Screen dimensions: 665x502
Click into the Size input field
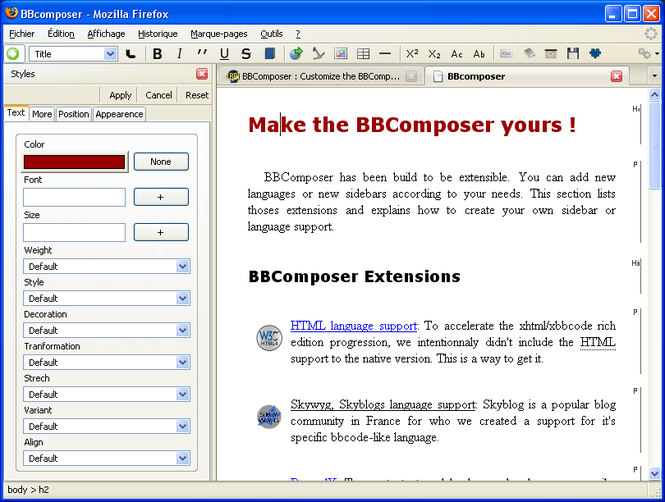[74, 232]
